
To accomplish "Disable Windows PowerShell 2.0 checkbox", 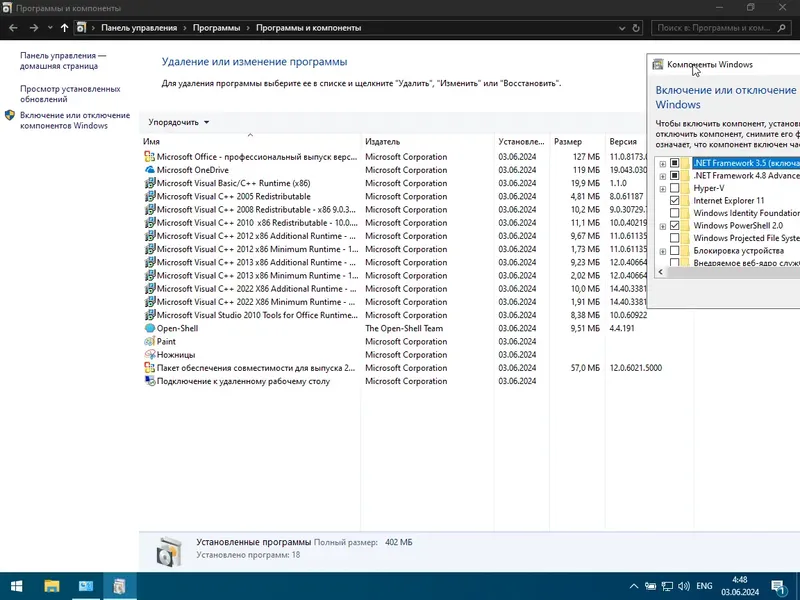I will pyautogui.click(x=676, y=224).
